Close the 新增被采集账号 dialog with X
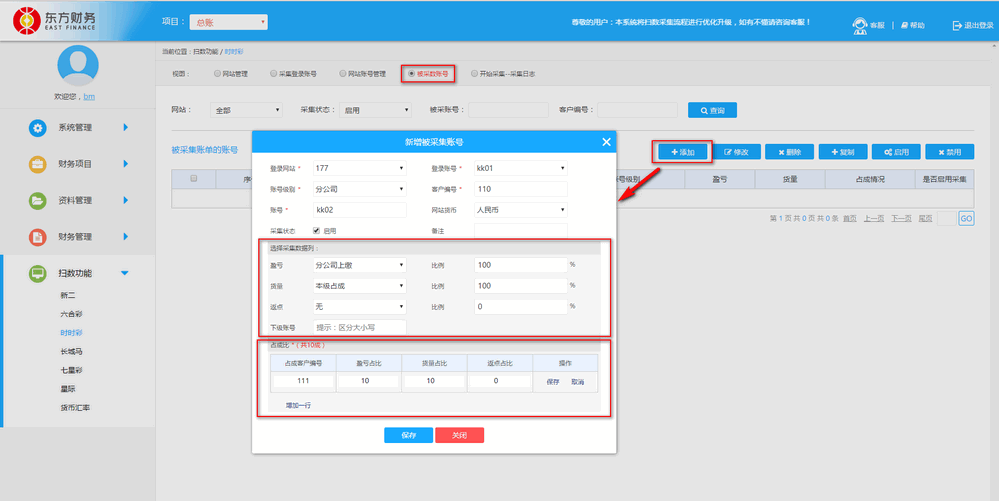 coord(606,142)
